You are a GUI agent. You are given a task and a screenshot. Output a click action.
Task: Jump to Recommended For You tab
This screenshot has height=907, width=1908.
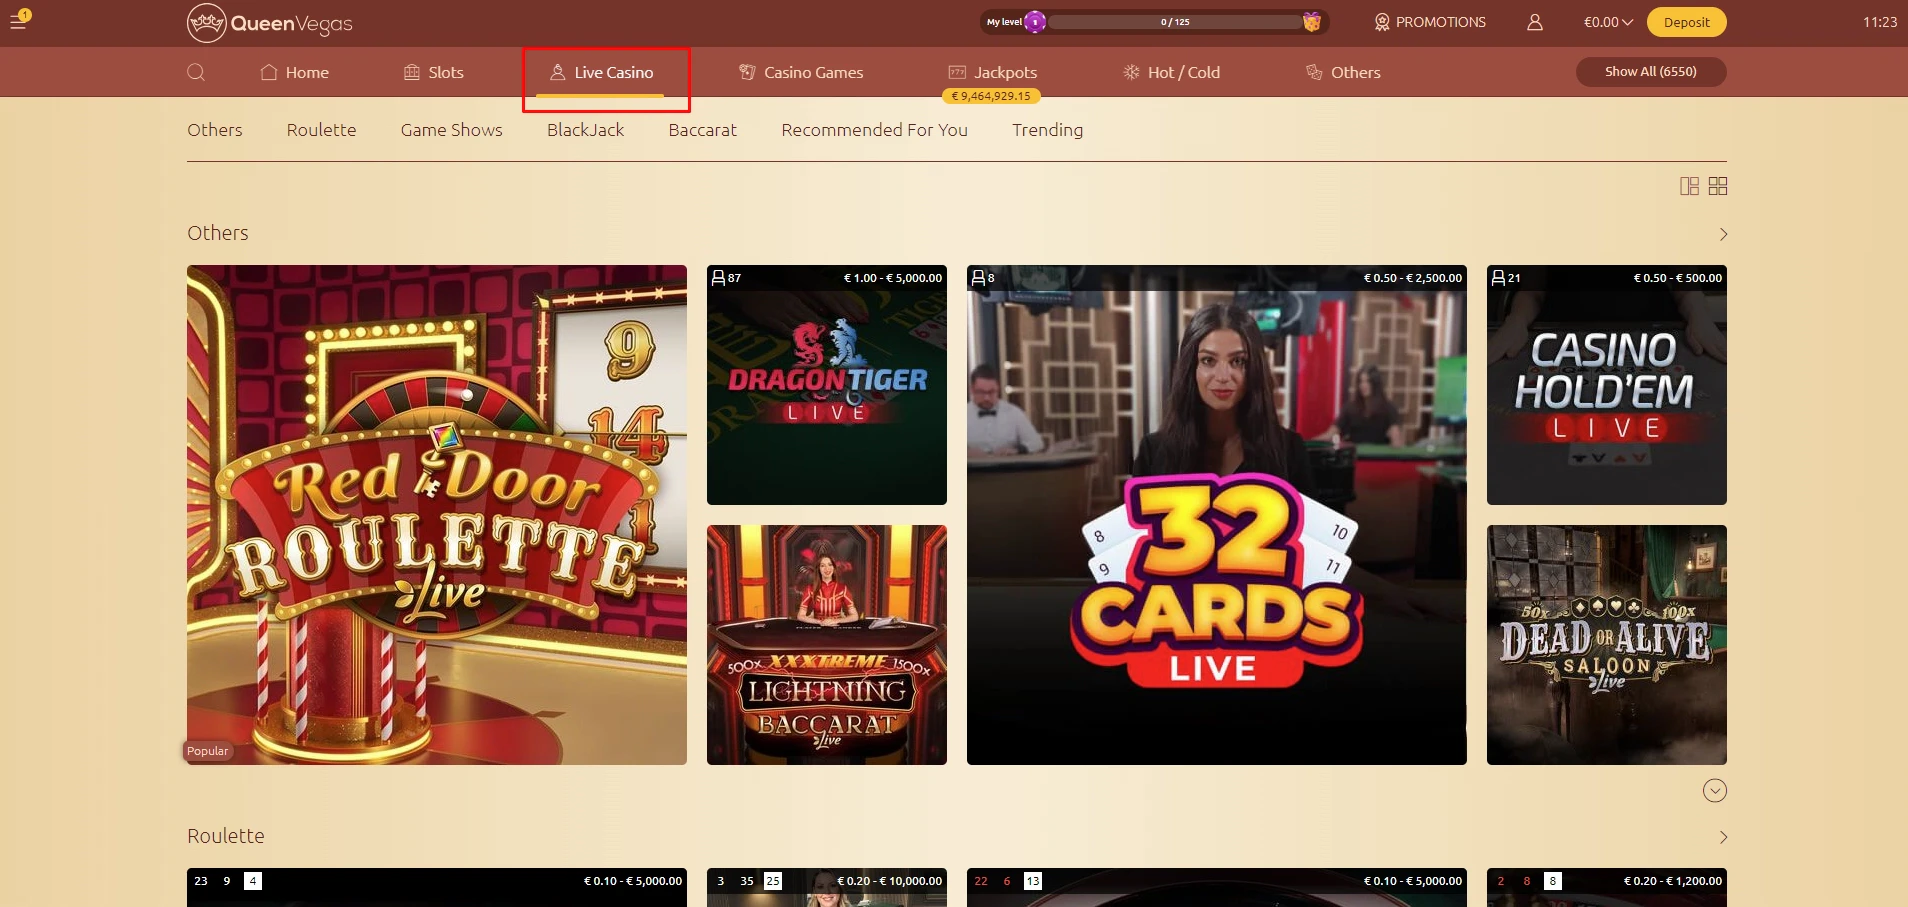click(x=875, y=130)
